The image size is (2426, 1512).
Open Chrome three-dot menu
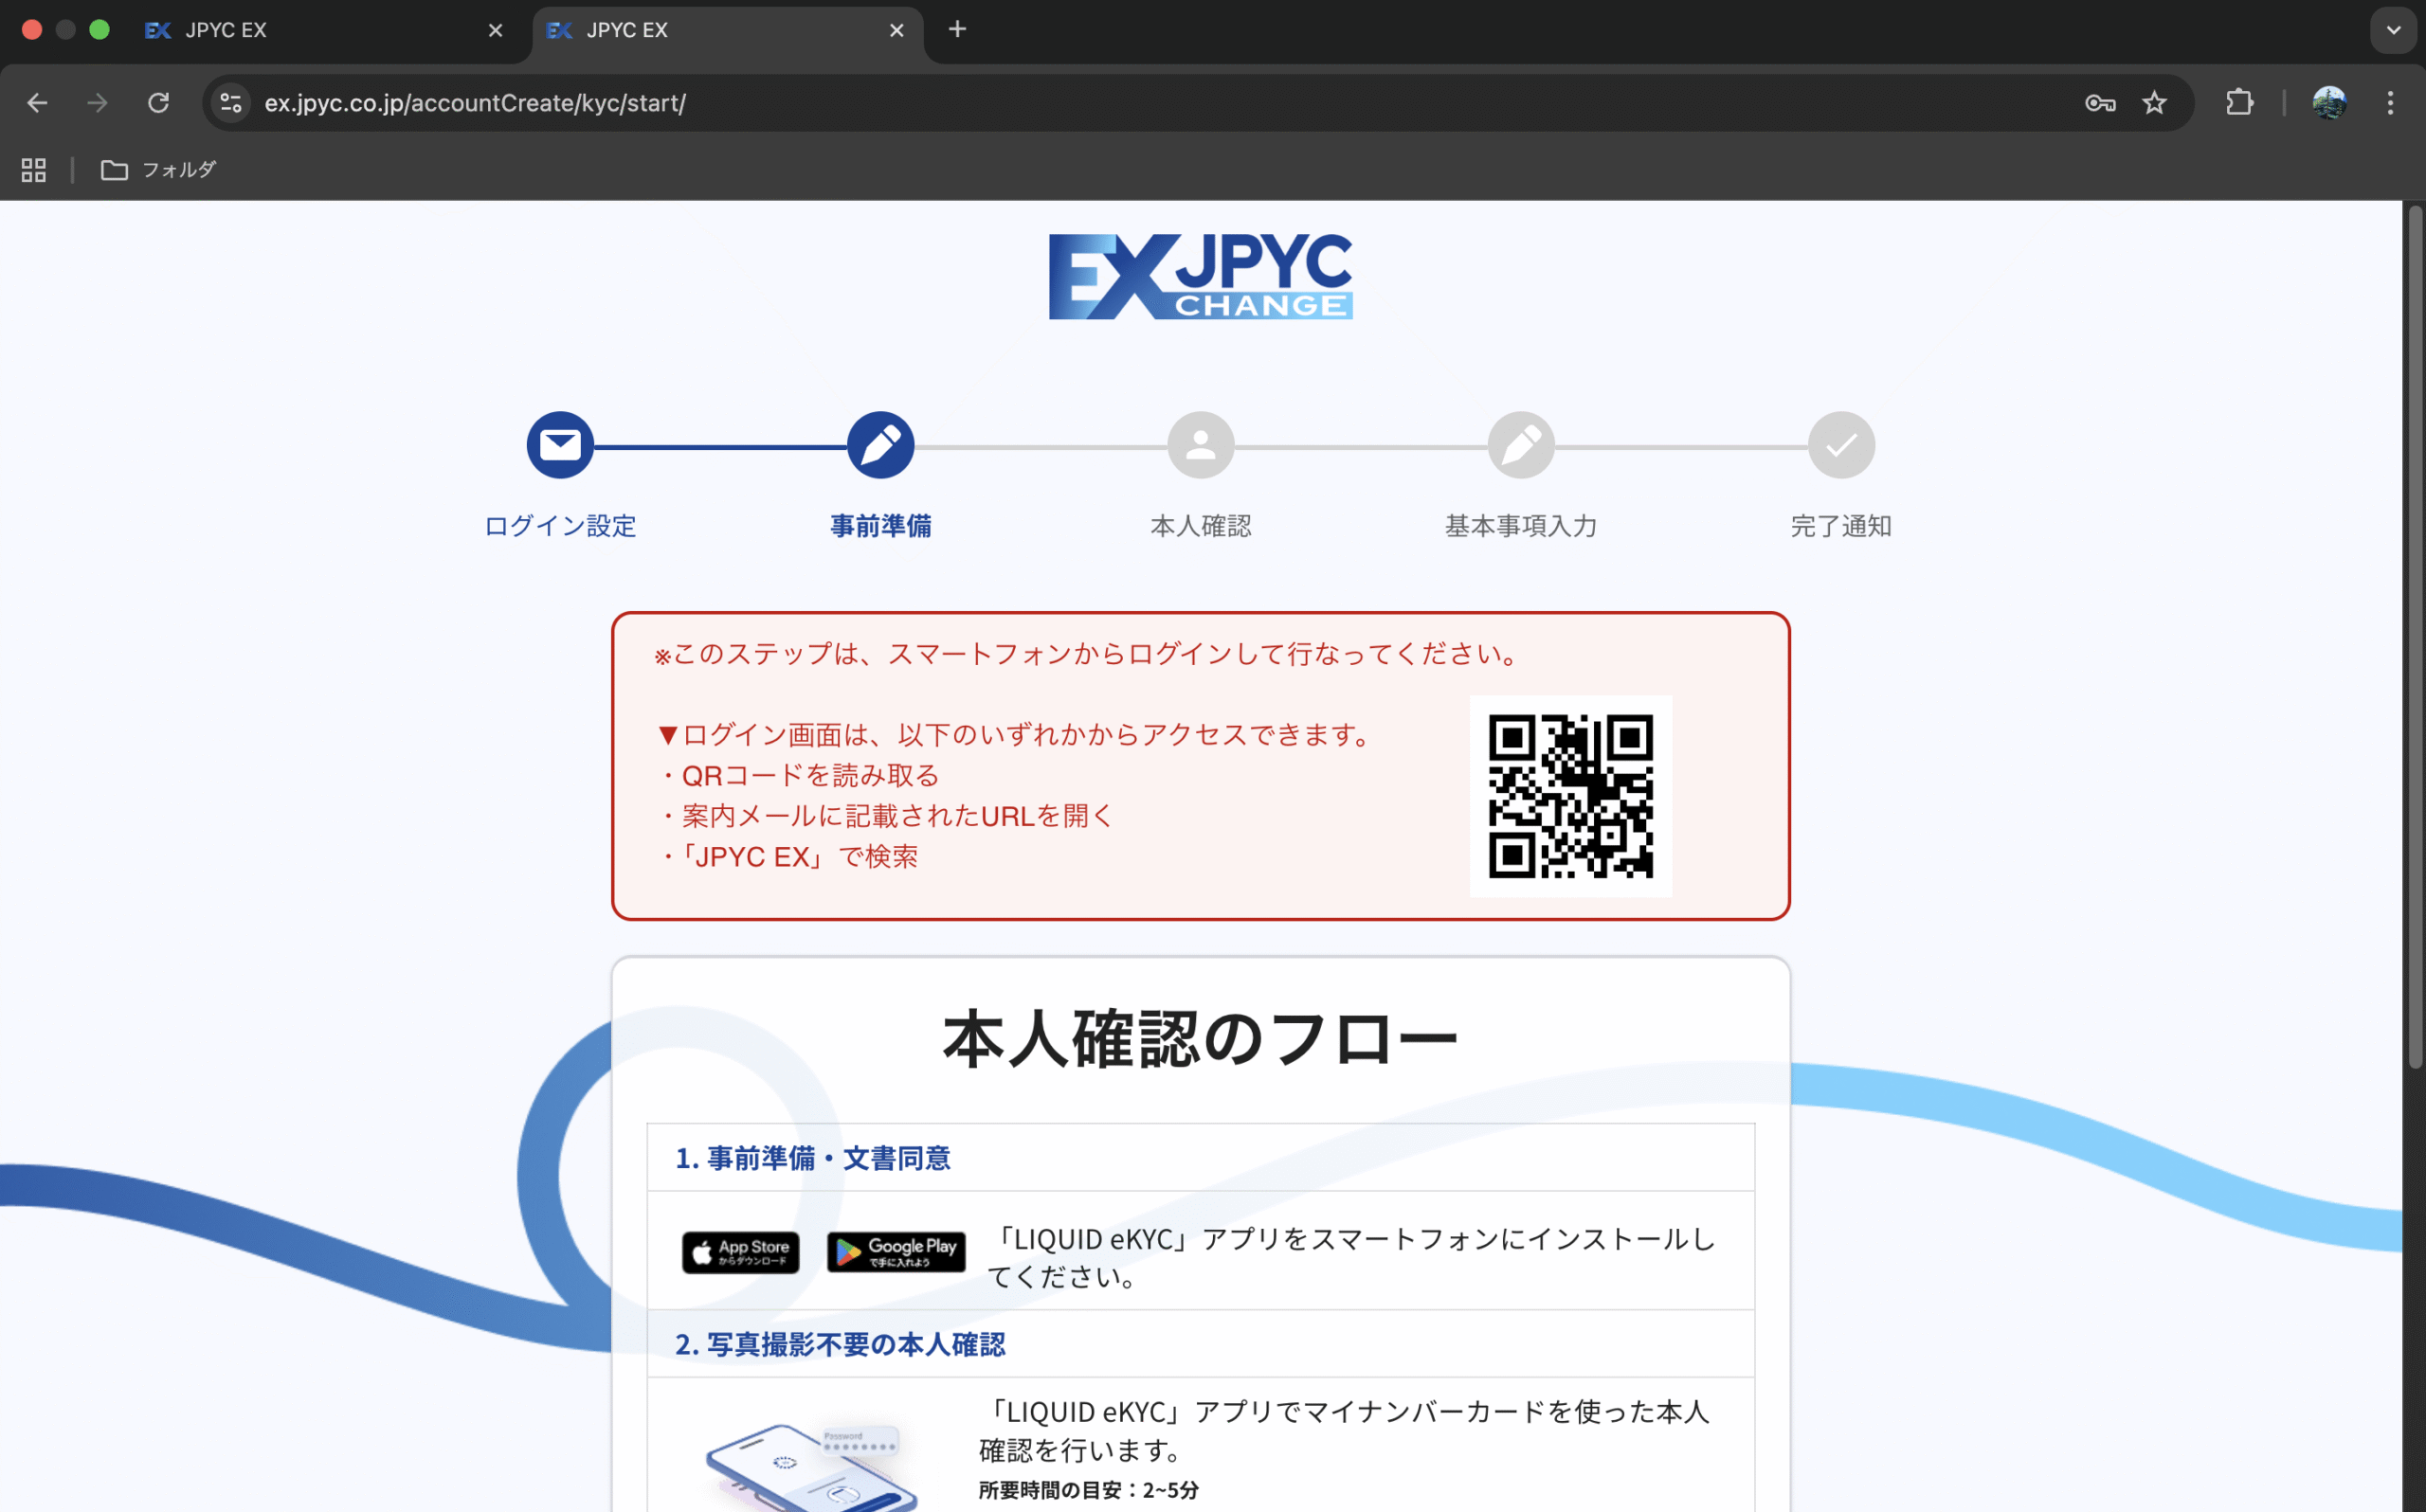coord(2390,103)
